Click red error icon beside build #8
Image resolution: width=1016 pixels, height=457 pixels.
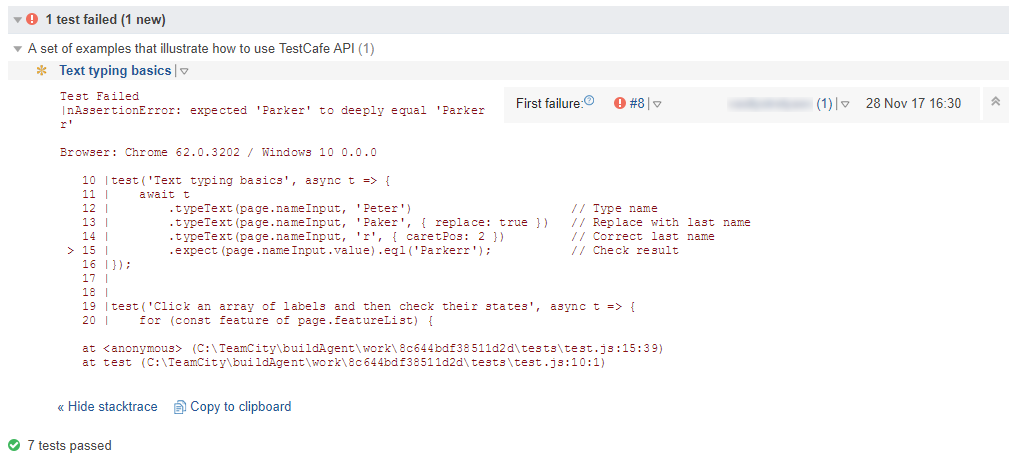(619, 103)
